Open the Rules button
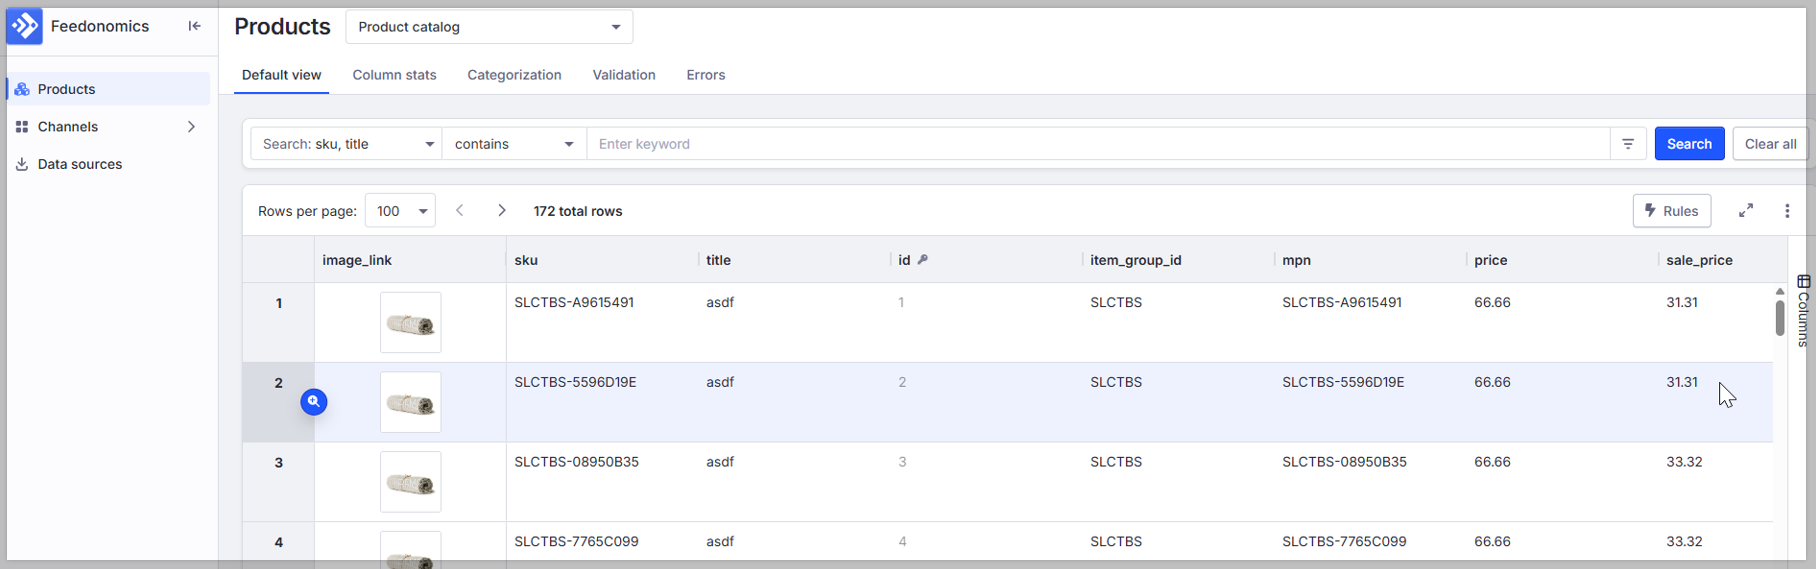1816x569 pixels. pos(1672,211)
